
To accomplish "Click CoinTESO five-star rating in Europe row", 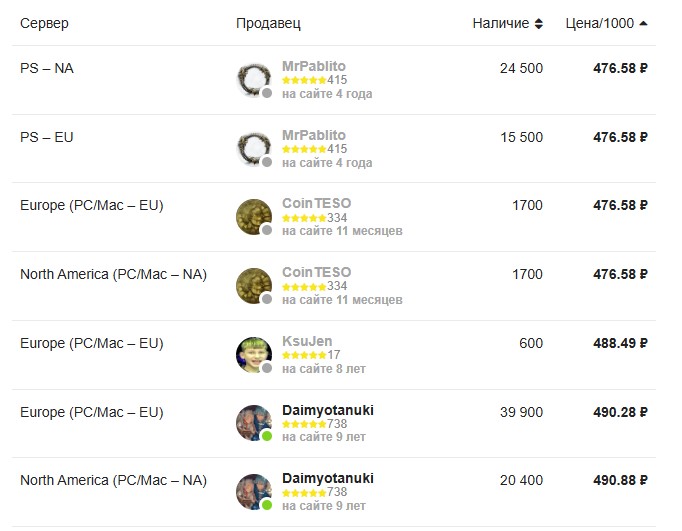I will [x=304, y=217].
